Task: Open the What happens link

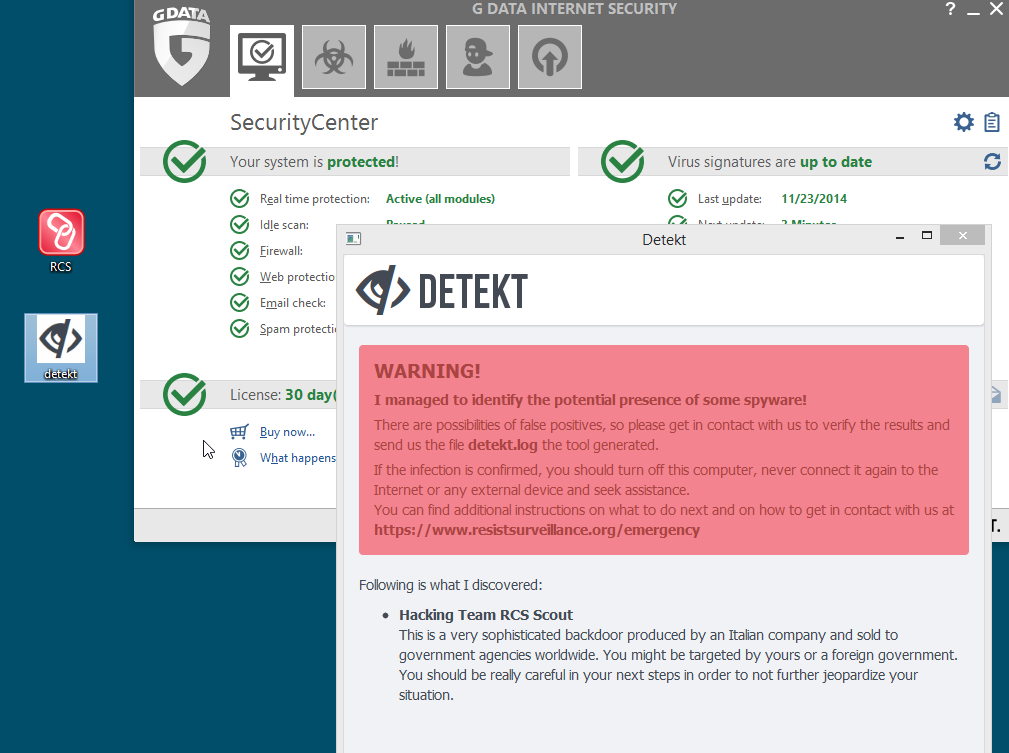Action: click(x=297, y=458)
